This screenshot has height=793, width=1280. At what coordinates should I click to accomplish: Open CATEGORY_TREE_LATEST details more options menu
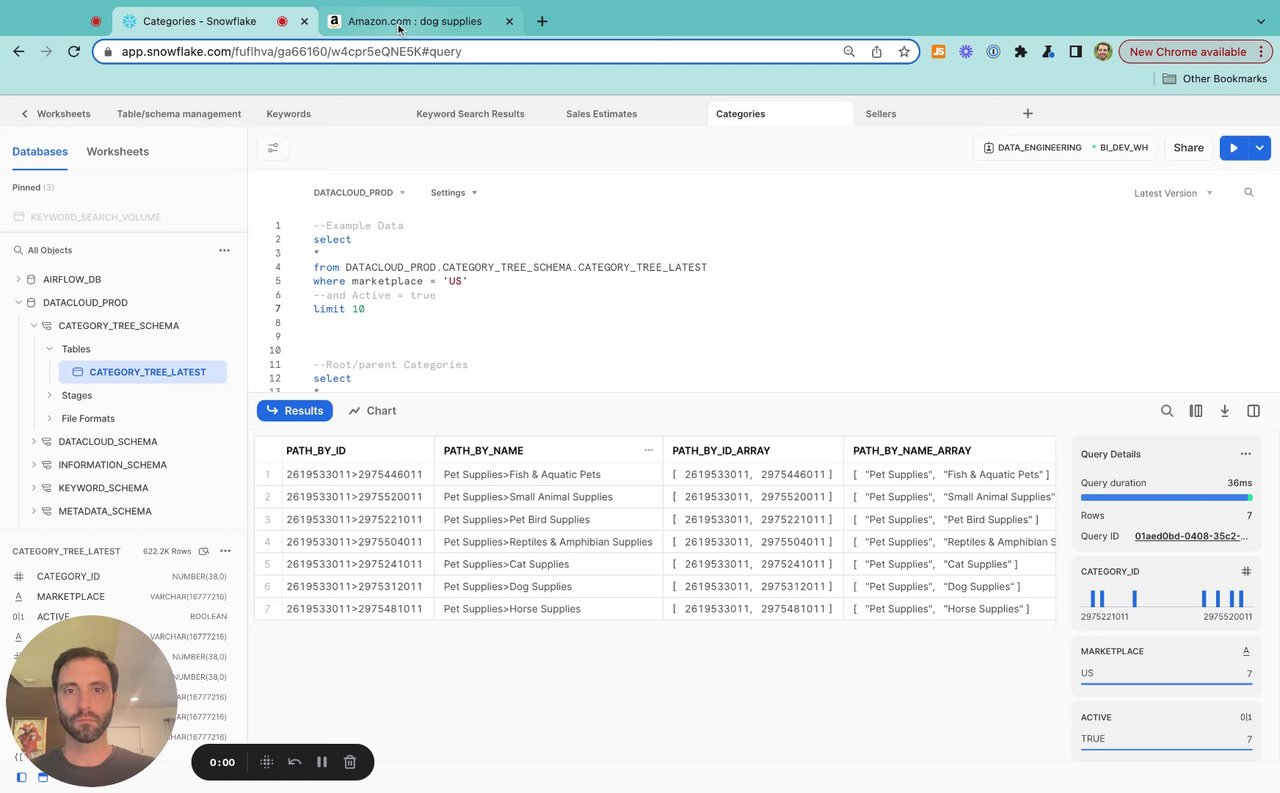tap(225, 551)
